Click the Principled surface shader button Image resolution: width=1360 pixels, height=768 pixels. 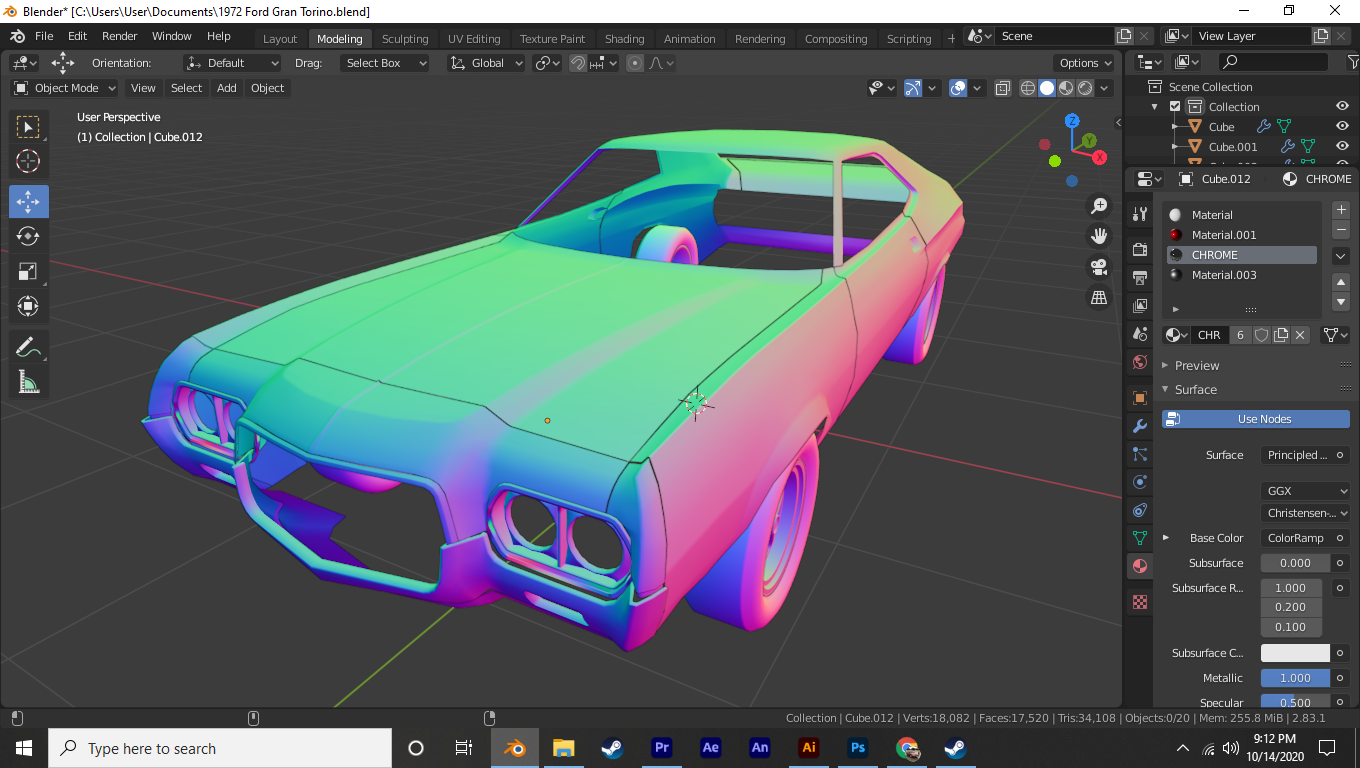point(1296,455)
